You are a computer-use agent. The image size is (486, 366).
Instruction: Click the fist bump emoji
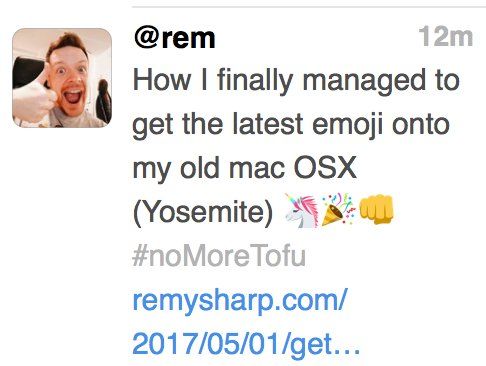pyautogui.click(x=376, y=209)
